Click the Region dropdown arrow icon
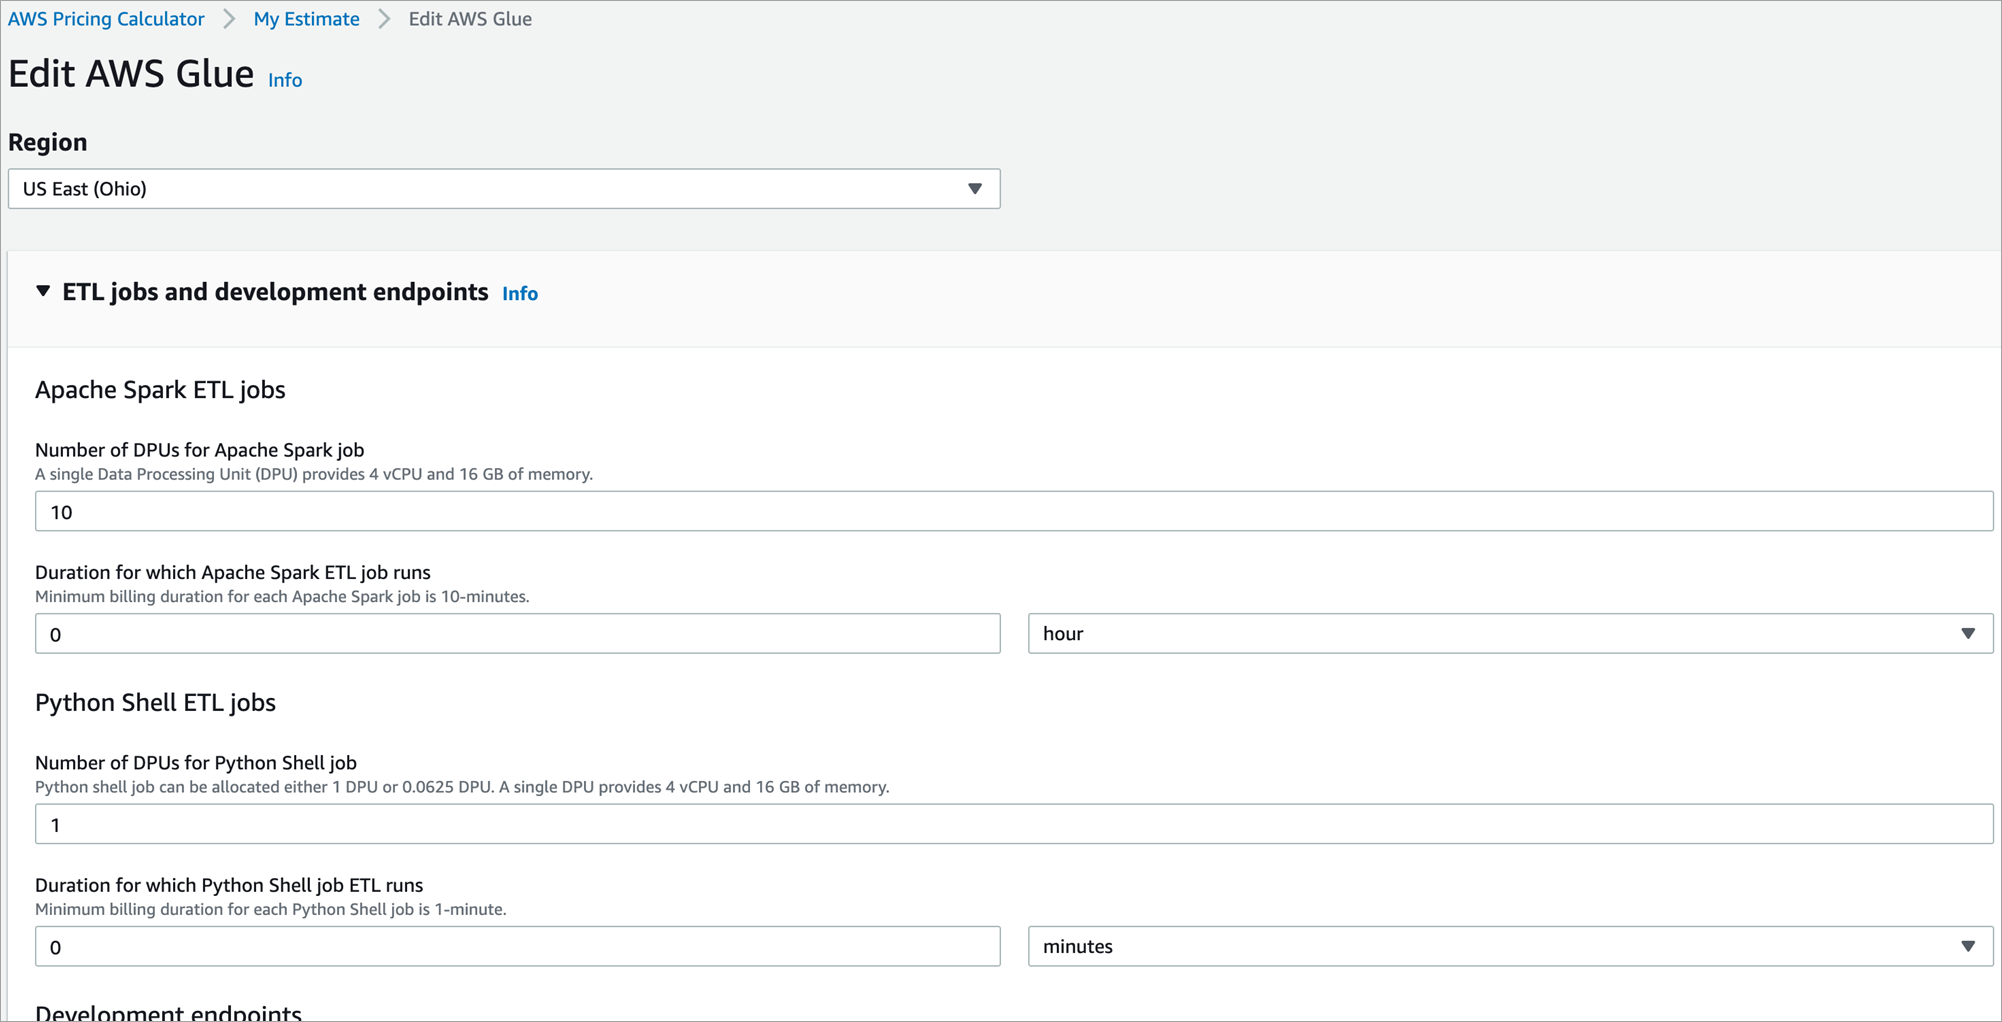This screenshot has width=2002, height=1022. (x=975, y=189)
